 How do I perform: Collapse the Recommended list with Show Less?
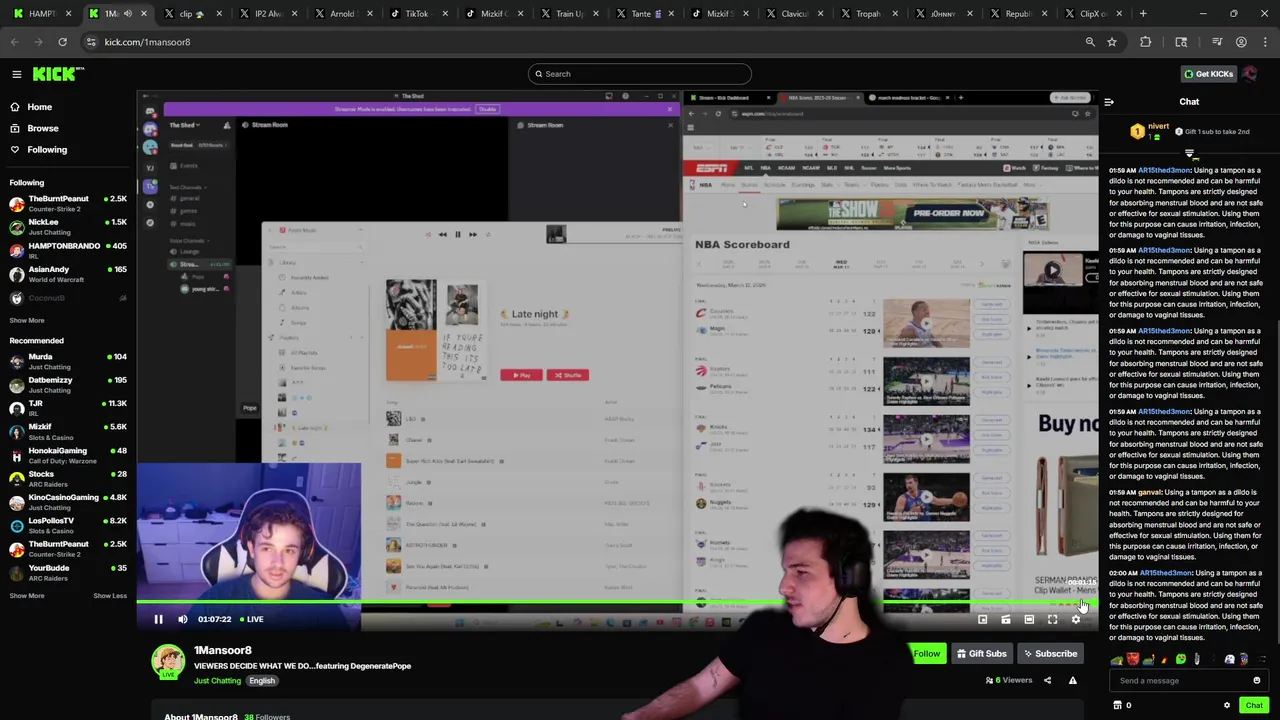tap(110, 596)
